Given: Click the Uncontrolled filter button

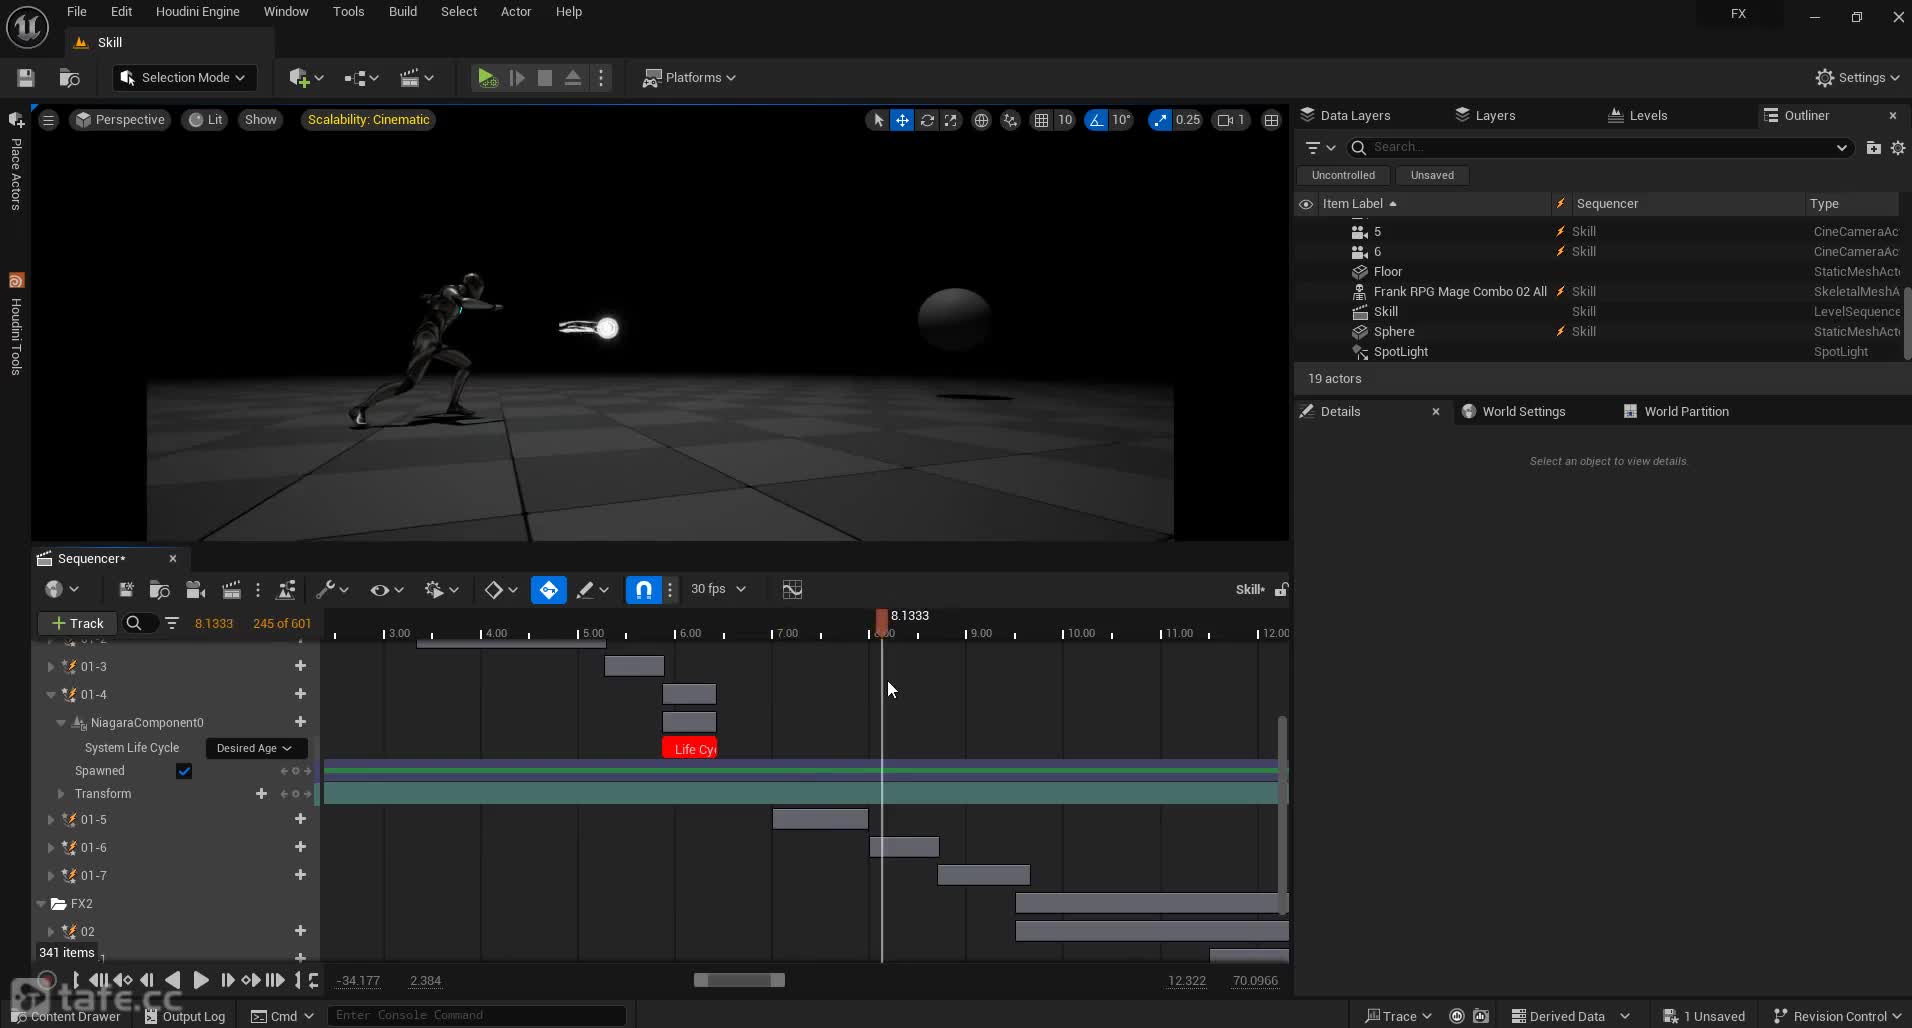Looking at the screenshot, I should coord(1343,175).
